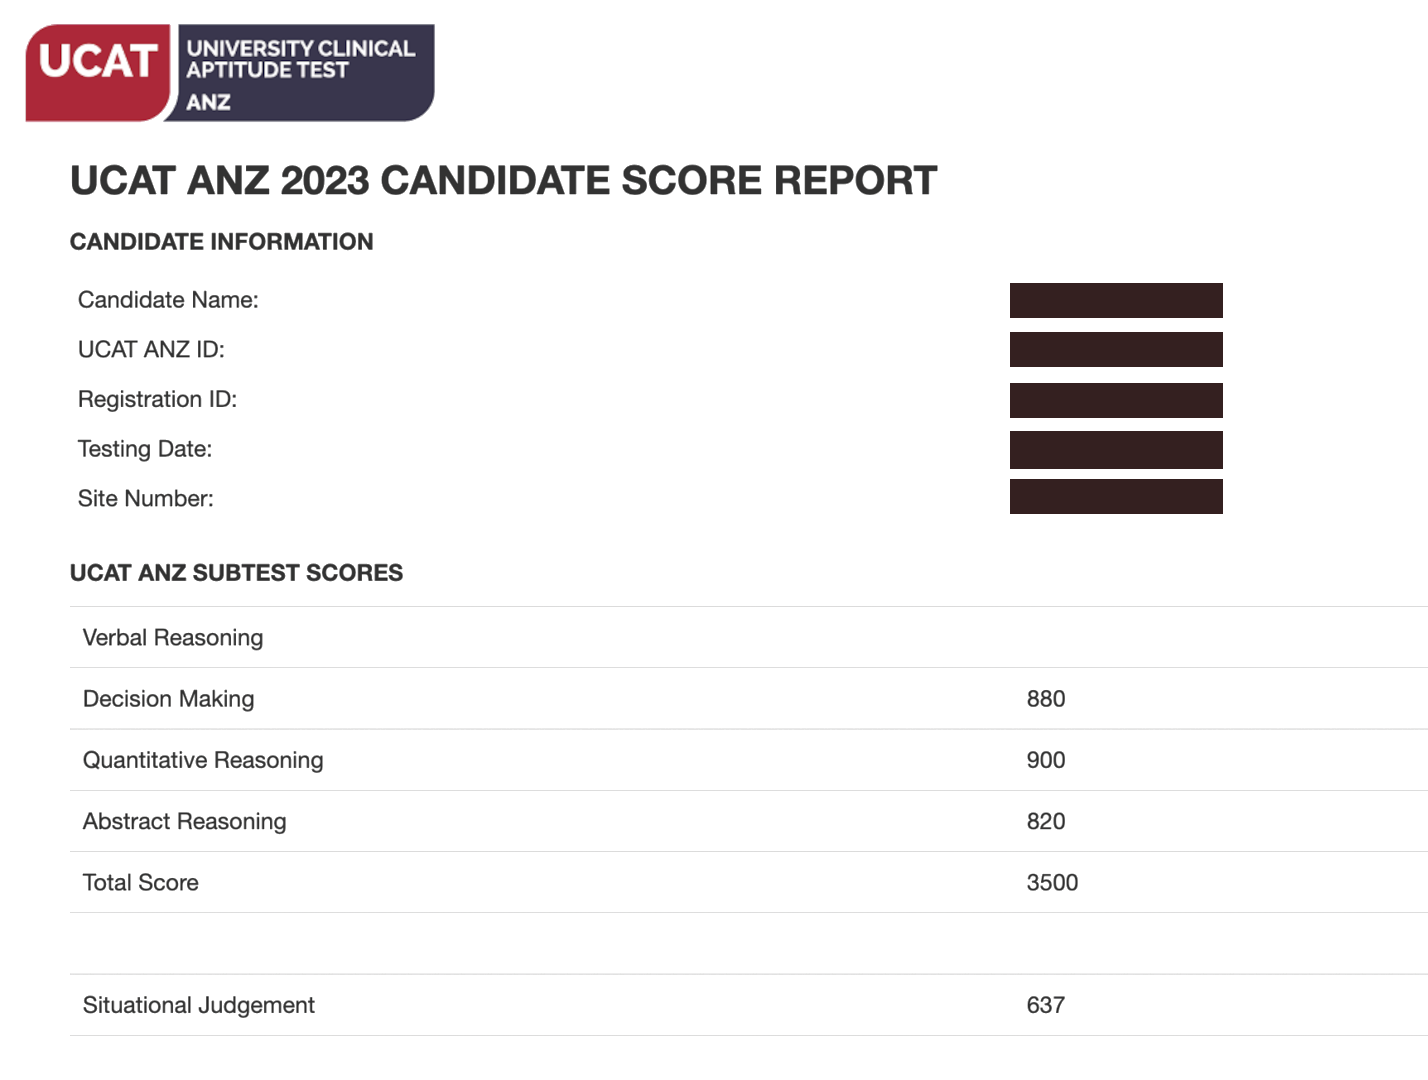Click the Total Score value 3500
The image size is (1428, 1080).
[x=1052, y=883]
